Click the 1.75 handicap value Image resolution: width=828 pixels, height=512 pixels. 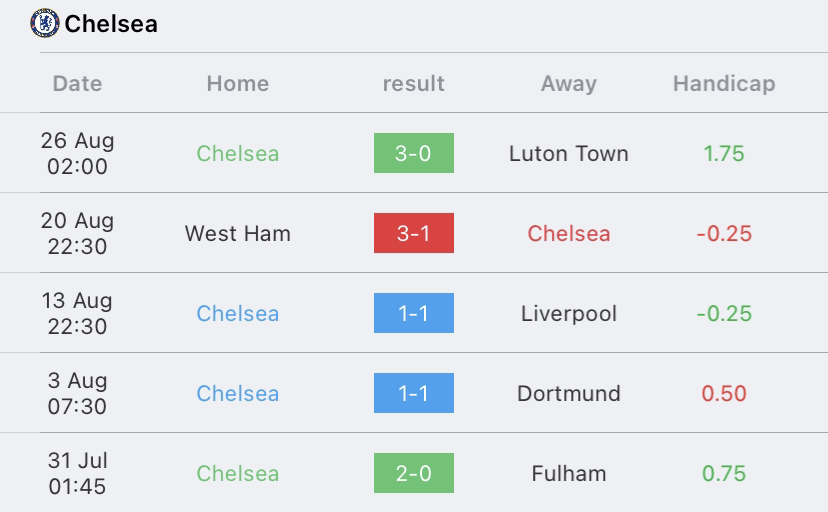click(x=724, y=154)
